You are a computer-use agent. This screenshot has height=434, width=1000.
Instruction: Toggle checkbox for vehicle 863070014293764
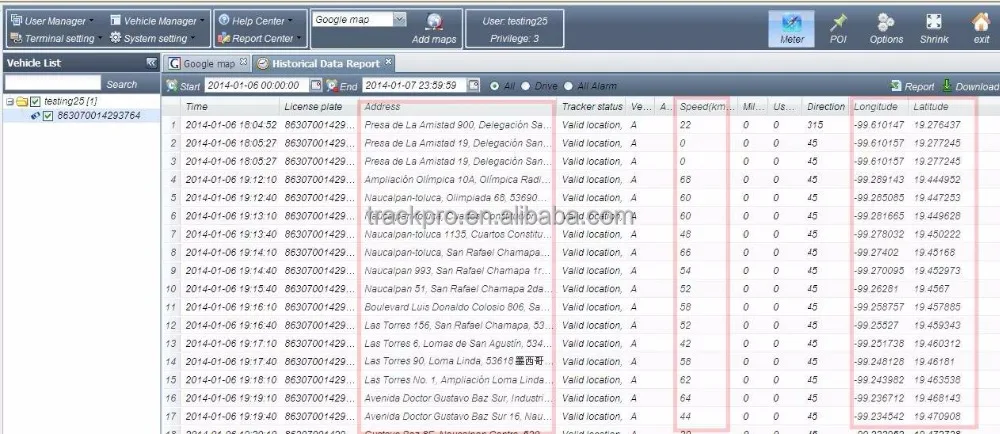click(x=48, y=116)
